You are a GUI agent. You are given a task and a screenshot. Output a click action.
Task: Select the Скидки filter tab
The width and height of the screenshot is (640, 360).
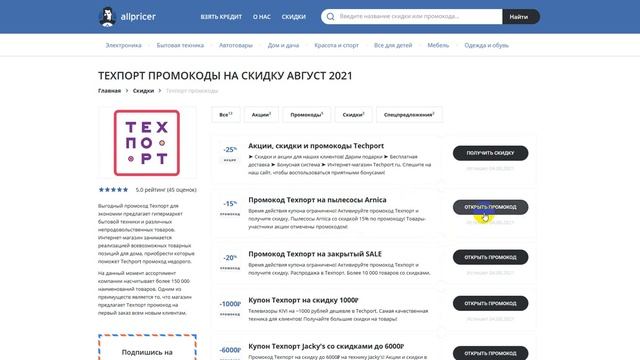[x=353, y=115]
